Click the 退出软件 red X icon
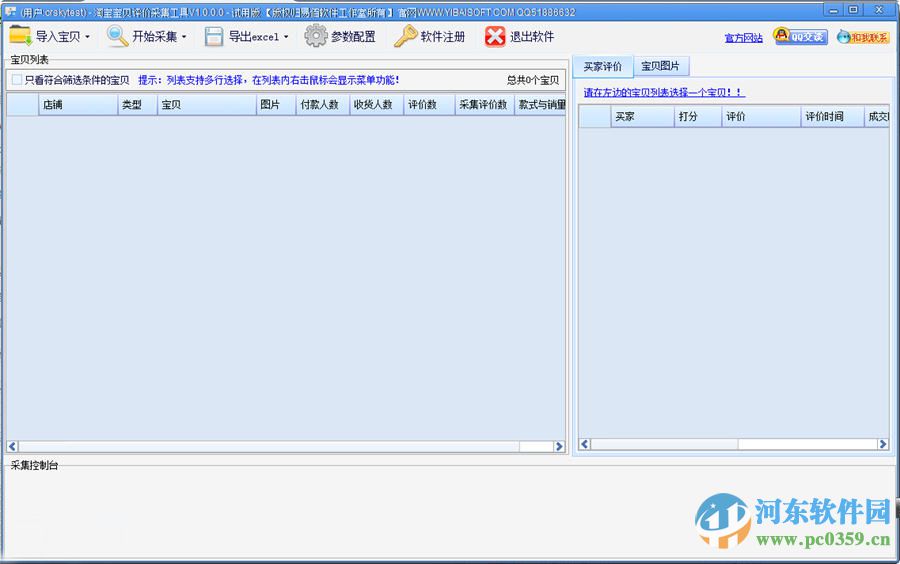The image size is (900, 564). pyautogui.click(x=495, y=36)
